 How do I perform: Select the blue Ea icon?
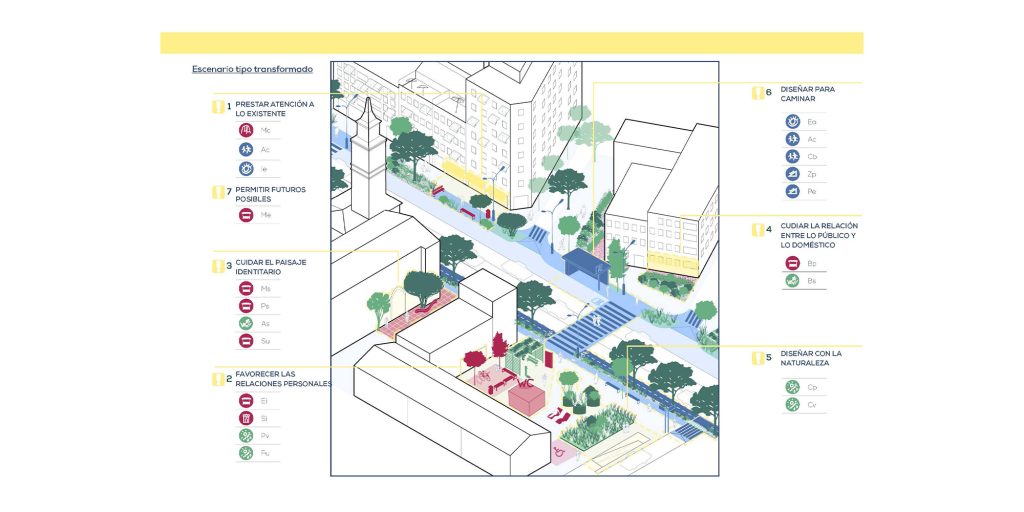point(792,121)
